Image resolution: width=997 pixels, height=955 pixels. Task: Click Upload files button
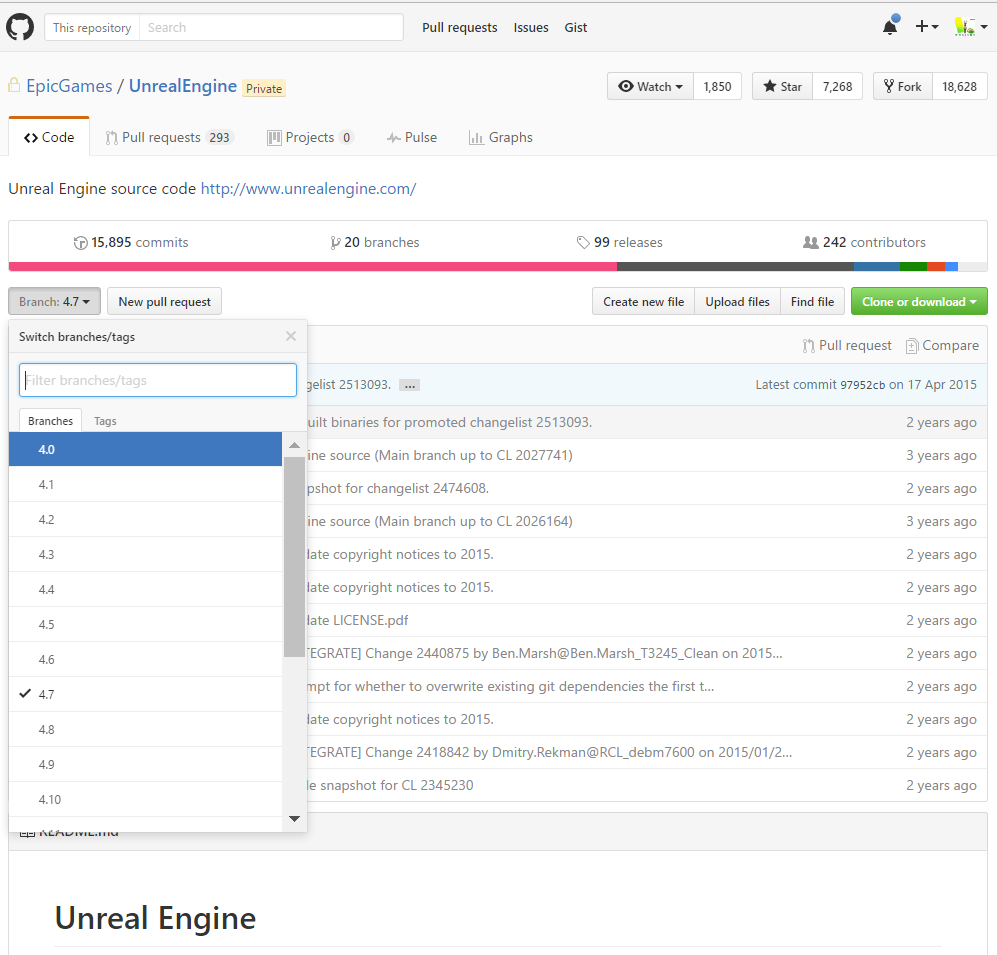tap(738, 301)
